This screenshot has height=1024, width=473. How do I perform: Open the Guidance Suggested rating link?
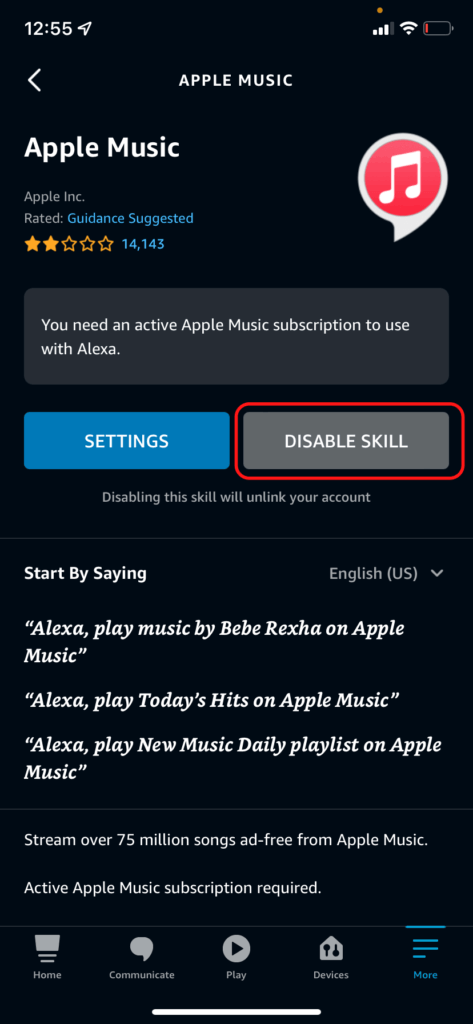(x=130, y=218)
